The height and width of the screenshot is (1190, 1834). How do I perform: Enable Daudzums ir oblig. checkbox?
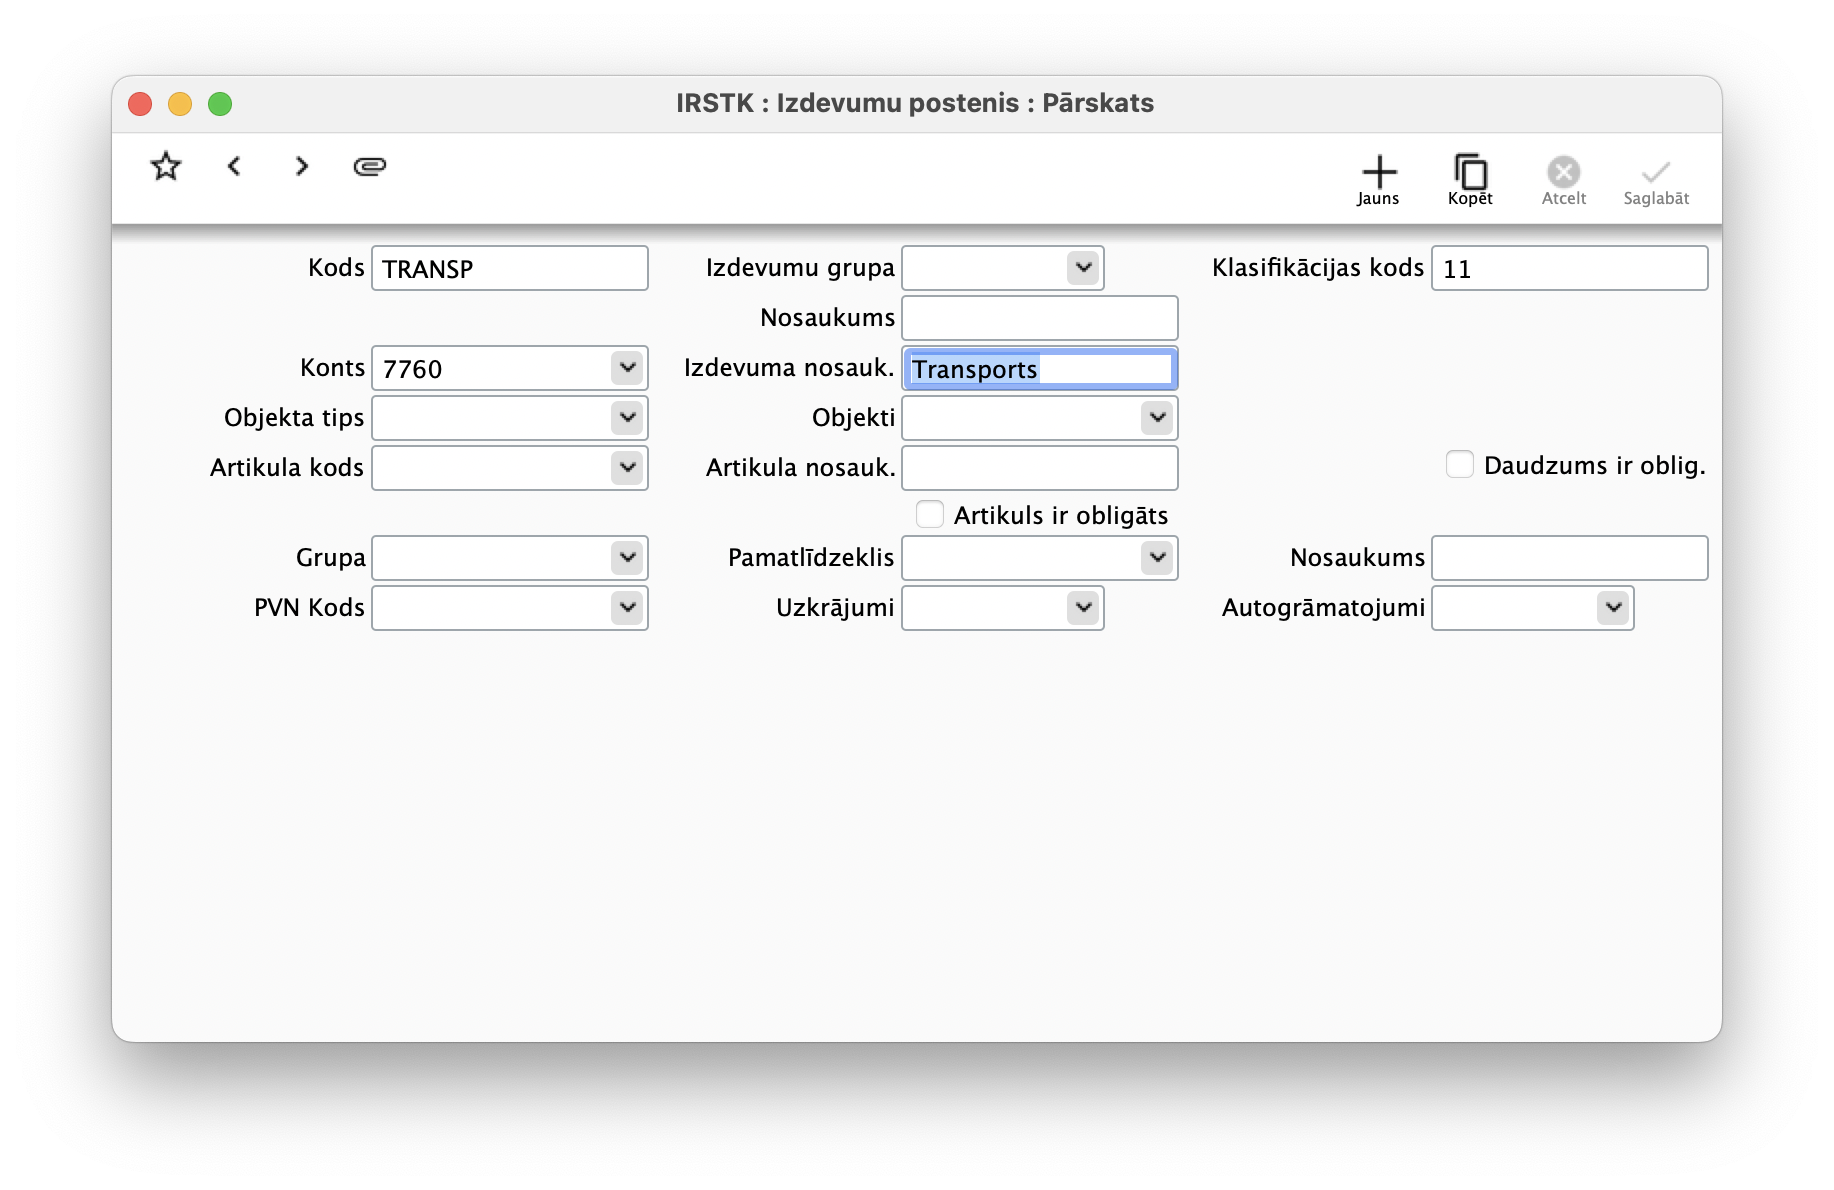coord(1460,465)
